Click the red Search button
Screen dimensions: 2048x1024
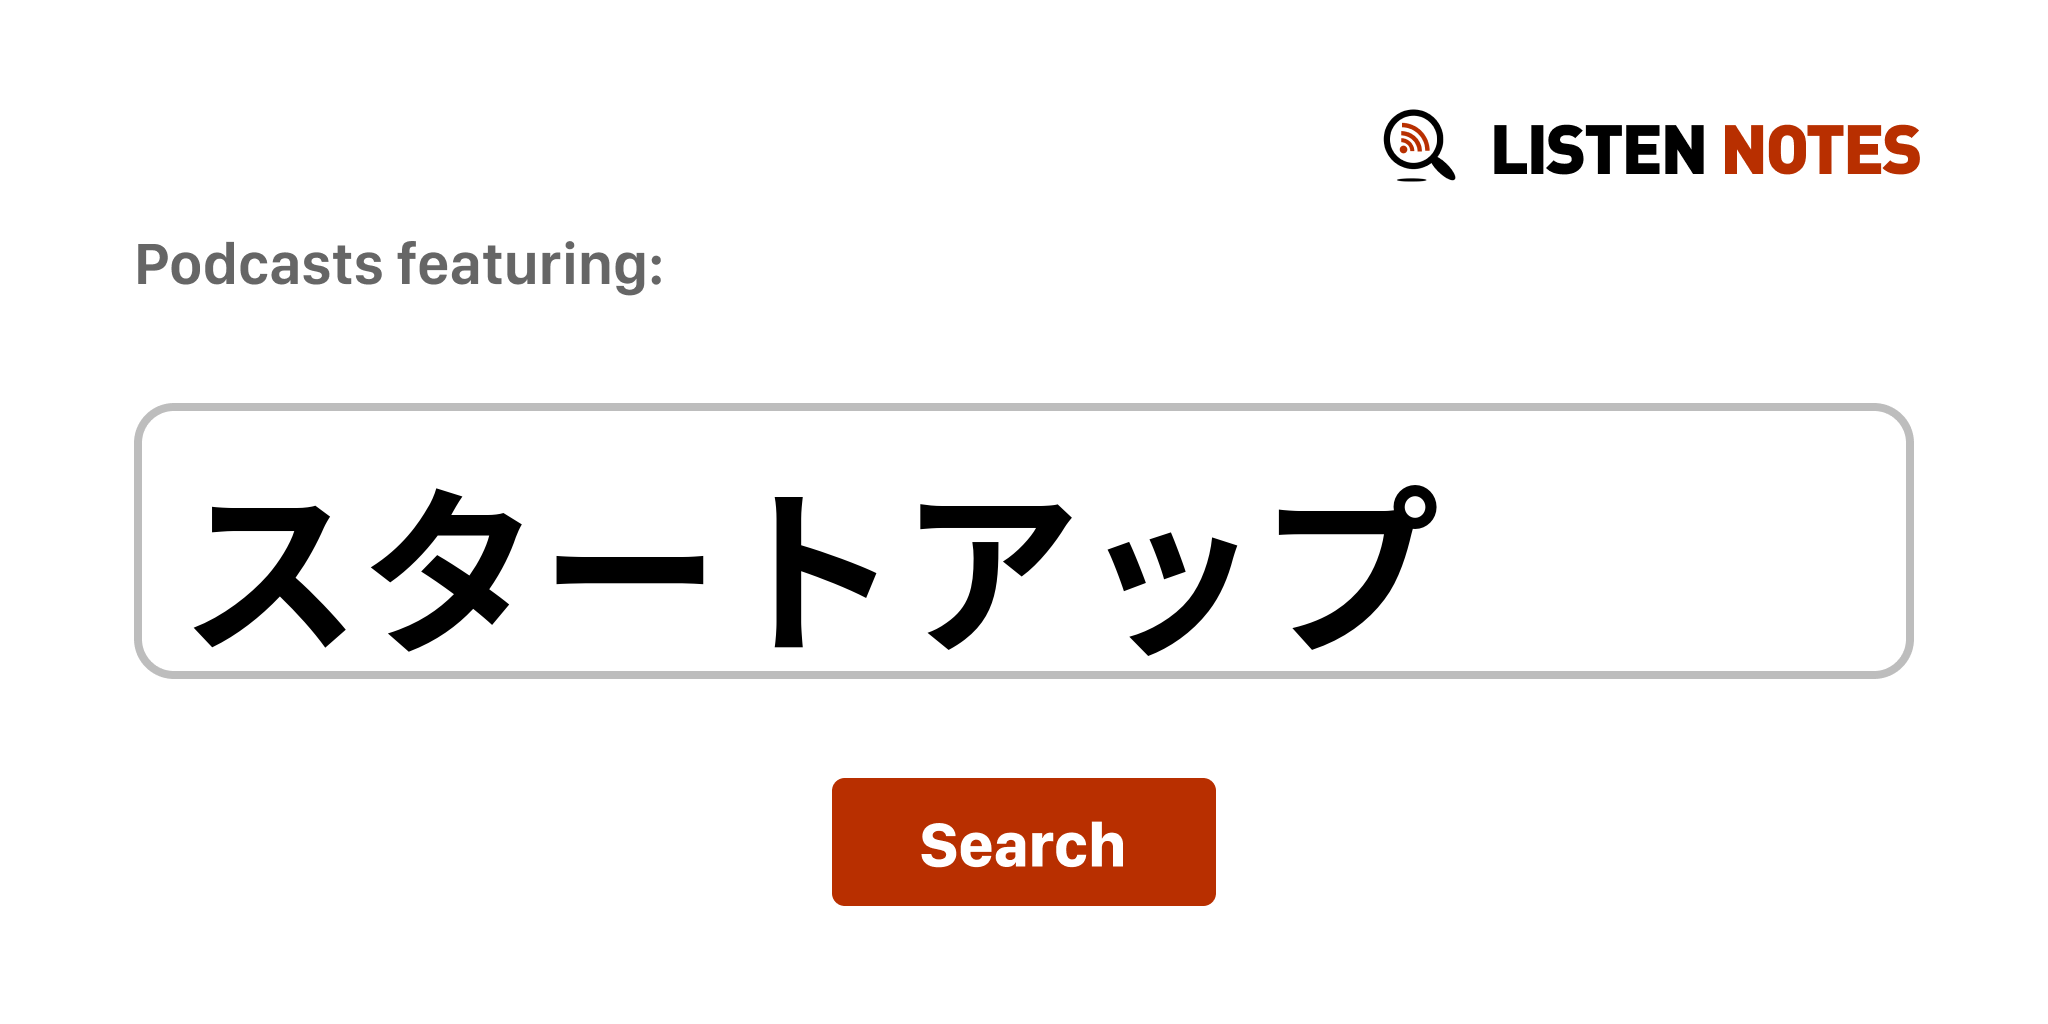[1023, 842]
